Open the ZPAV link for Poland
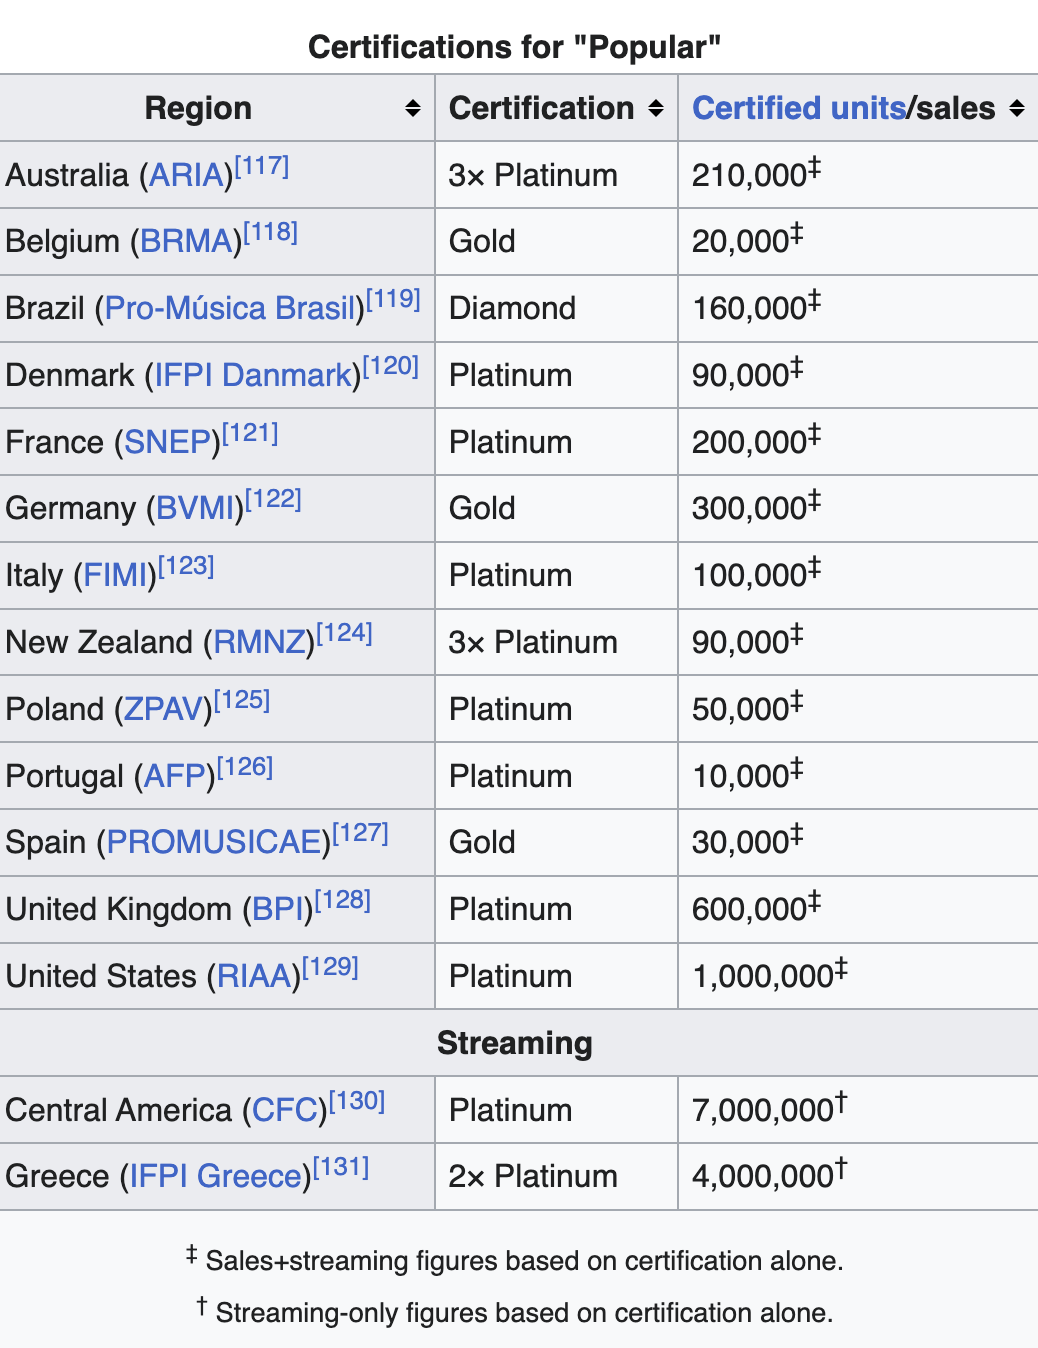The width and height of the screenshot is (1038, 1348). coord(163,710)
